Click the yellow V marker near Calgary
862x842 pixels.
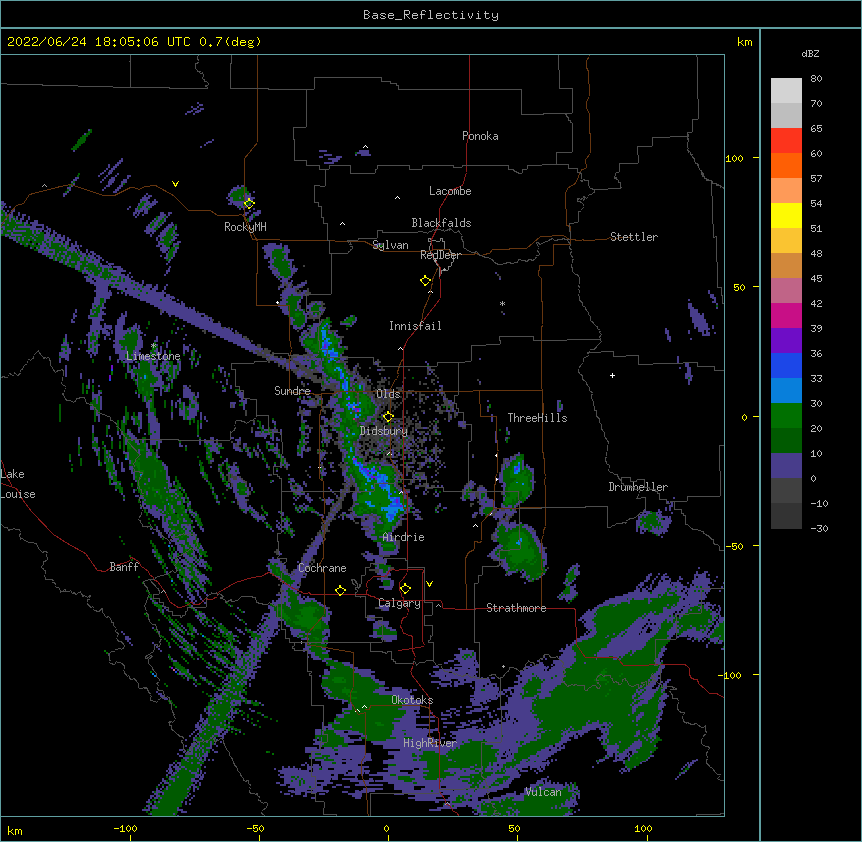point(429,584)
